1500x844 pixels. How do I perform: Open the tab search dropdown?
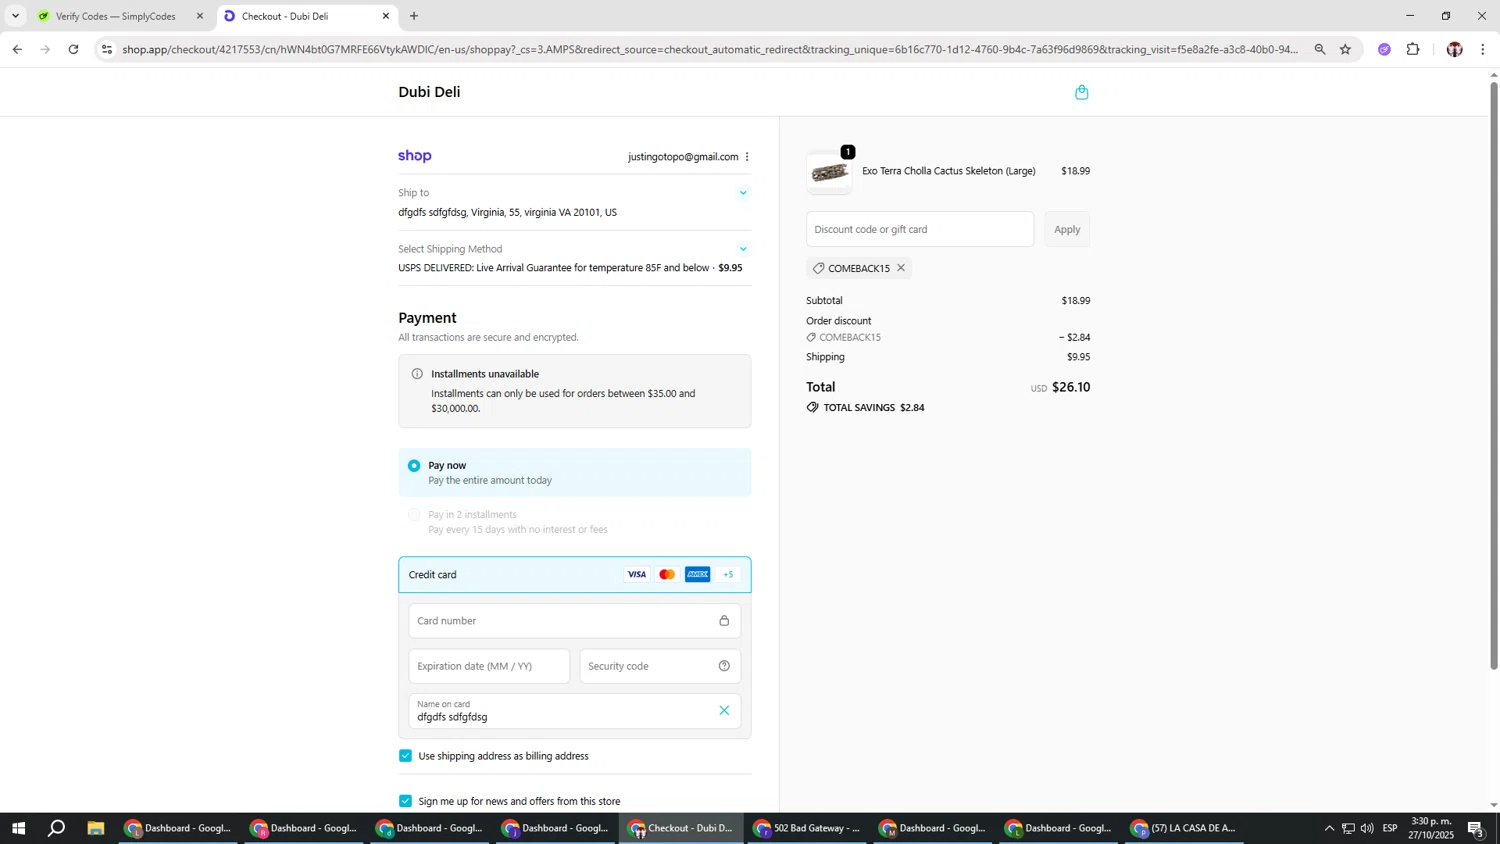click(15, 16)
